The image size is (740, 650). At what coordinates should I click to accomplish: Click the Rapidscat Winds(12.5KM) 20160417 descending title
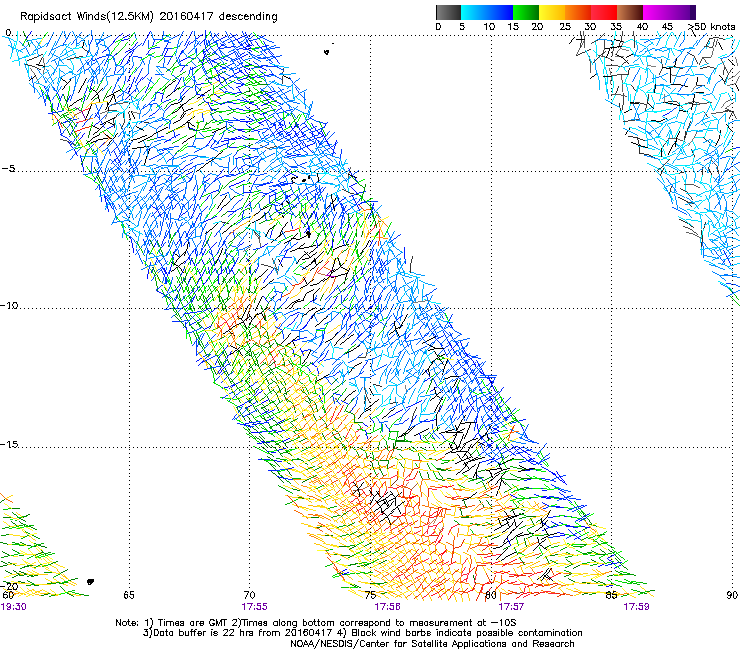point(149,16)
